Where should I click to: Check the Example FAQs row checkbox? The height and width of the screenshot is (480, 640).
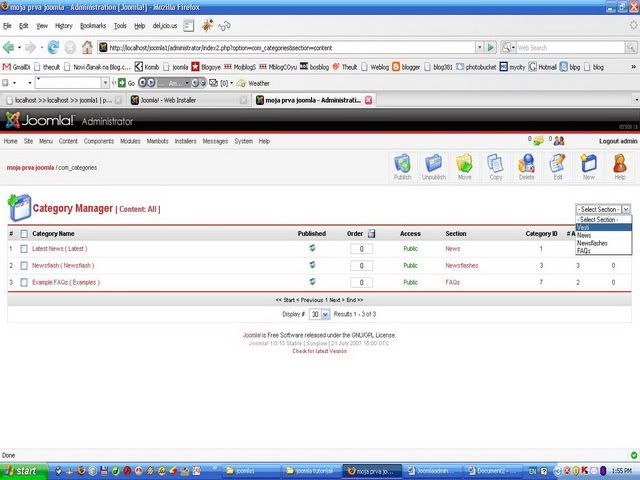click(x=24, y=282)
